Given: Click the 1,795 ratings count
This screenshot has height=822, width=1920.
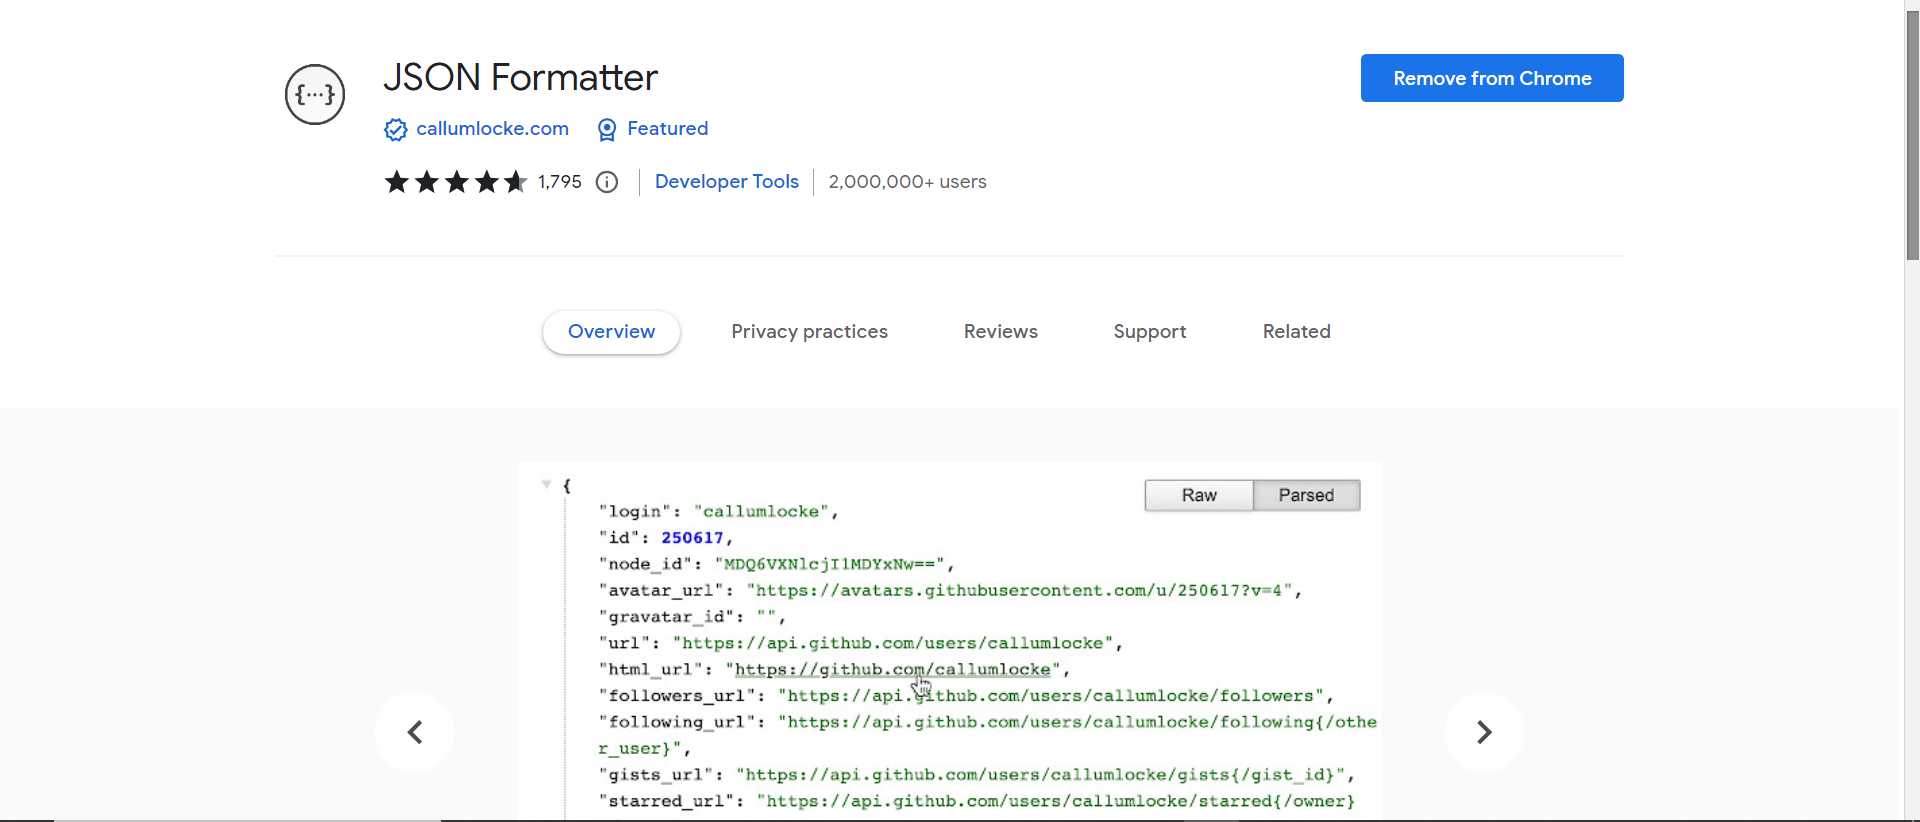Looking at the screenshot, I should coord(559,182).
